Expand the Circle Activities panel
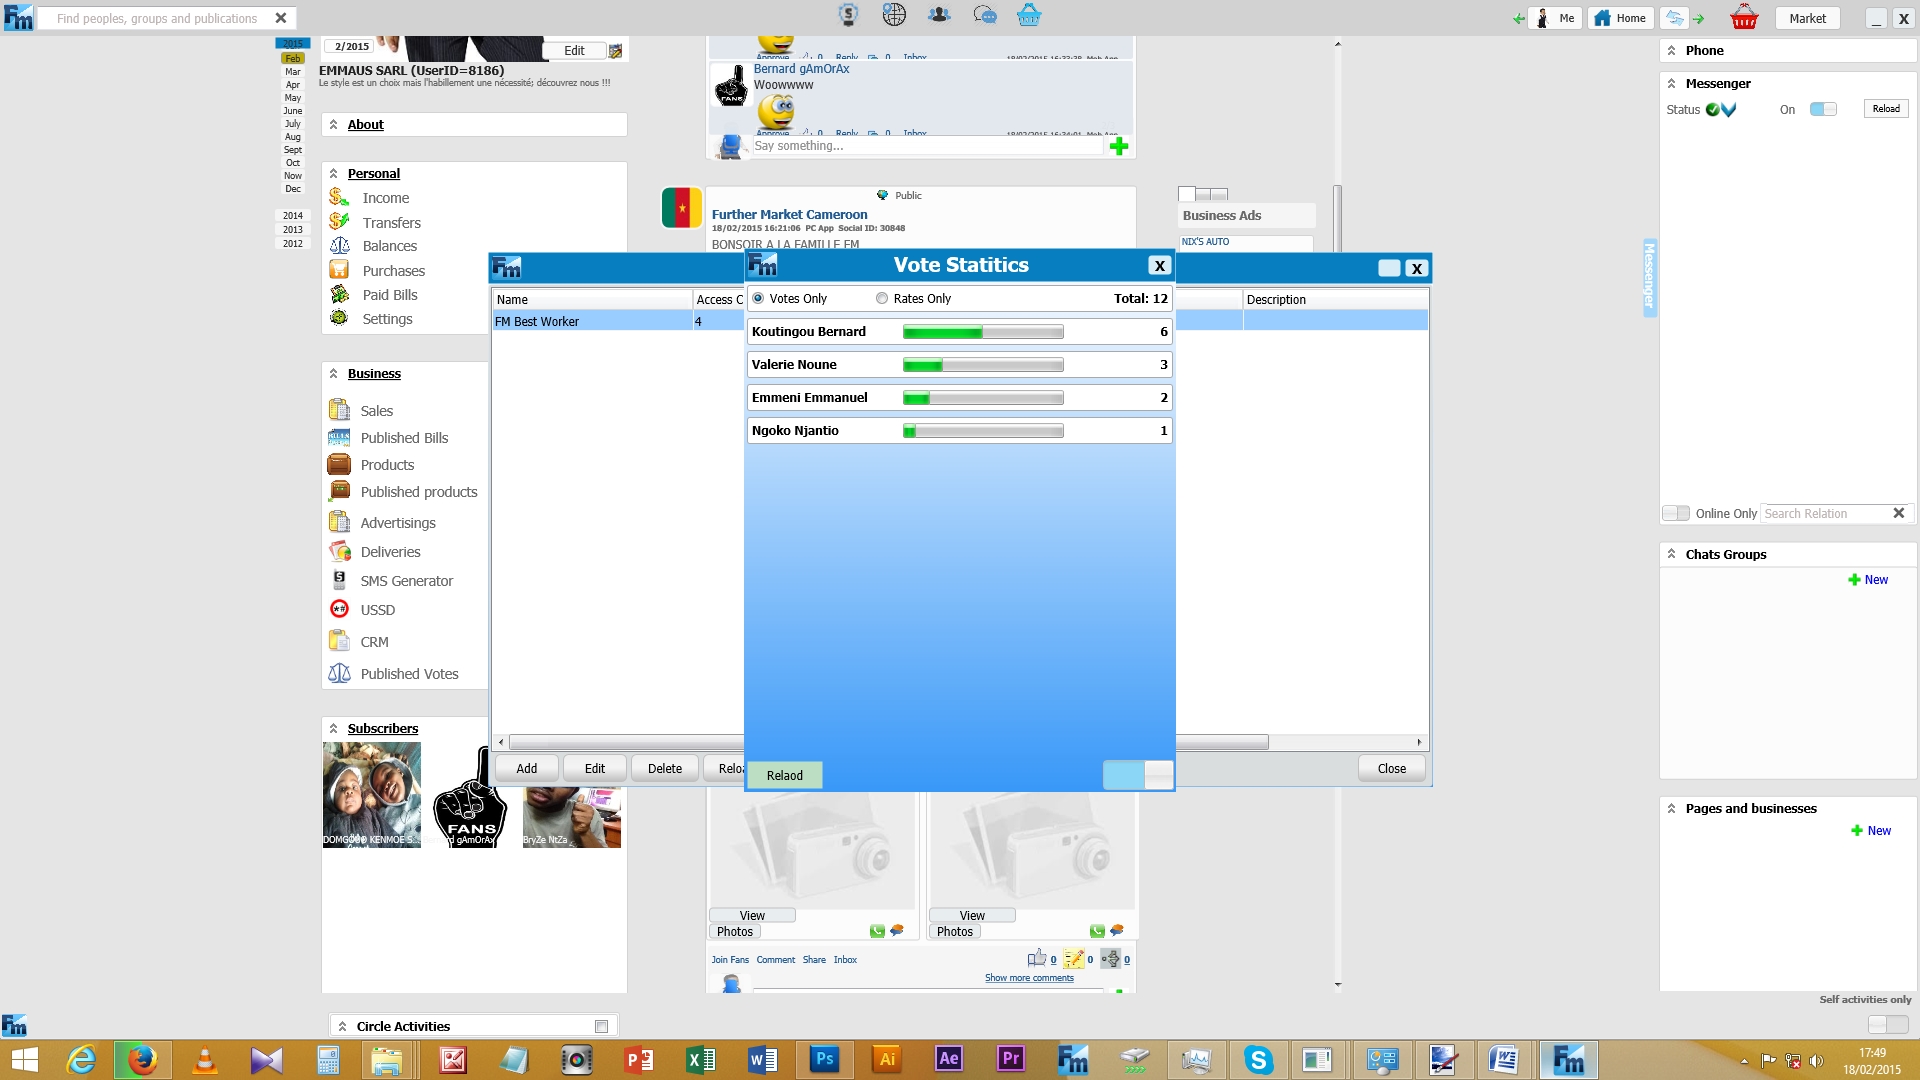1920x1080 pixels. [342, 1026]
